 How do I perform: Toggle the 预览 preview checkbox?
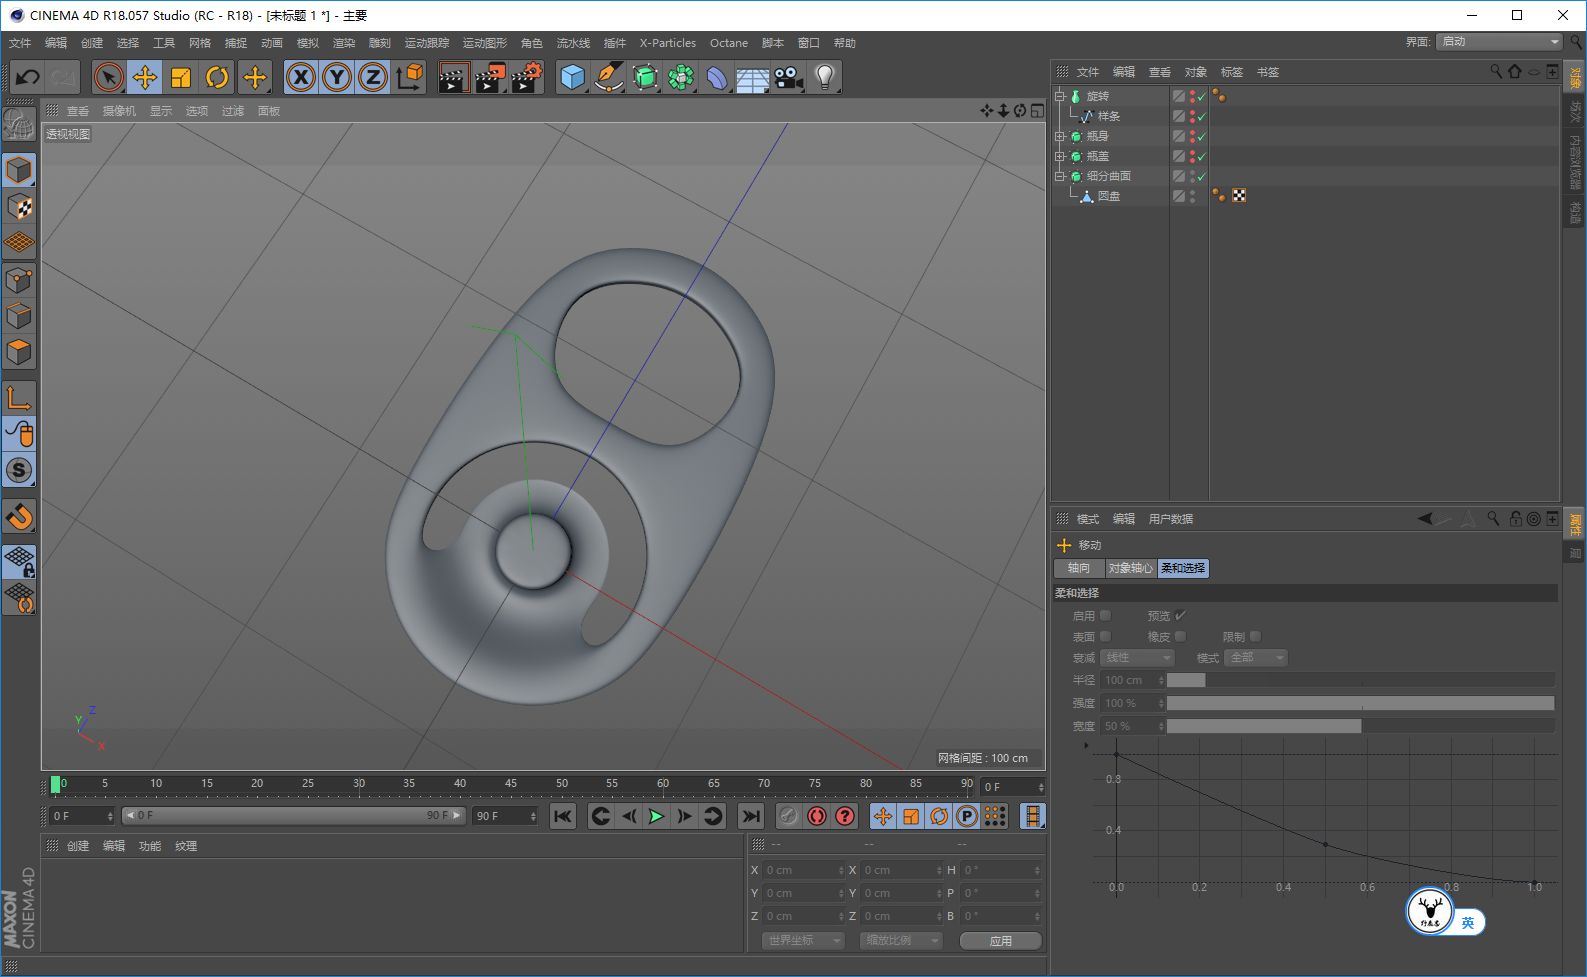coord(1180,616)
